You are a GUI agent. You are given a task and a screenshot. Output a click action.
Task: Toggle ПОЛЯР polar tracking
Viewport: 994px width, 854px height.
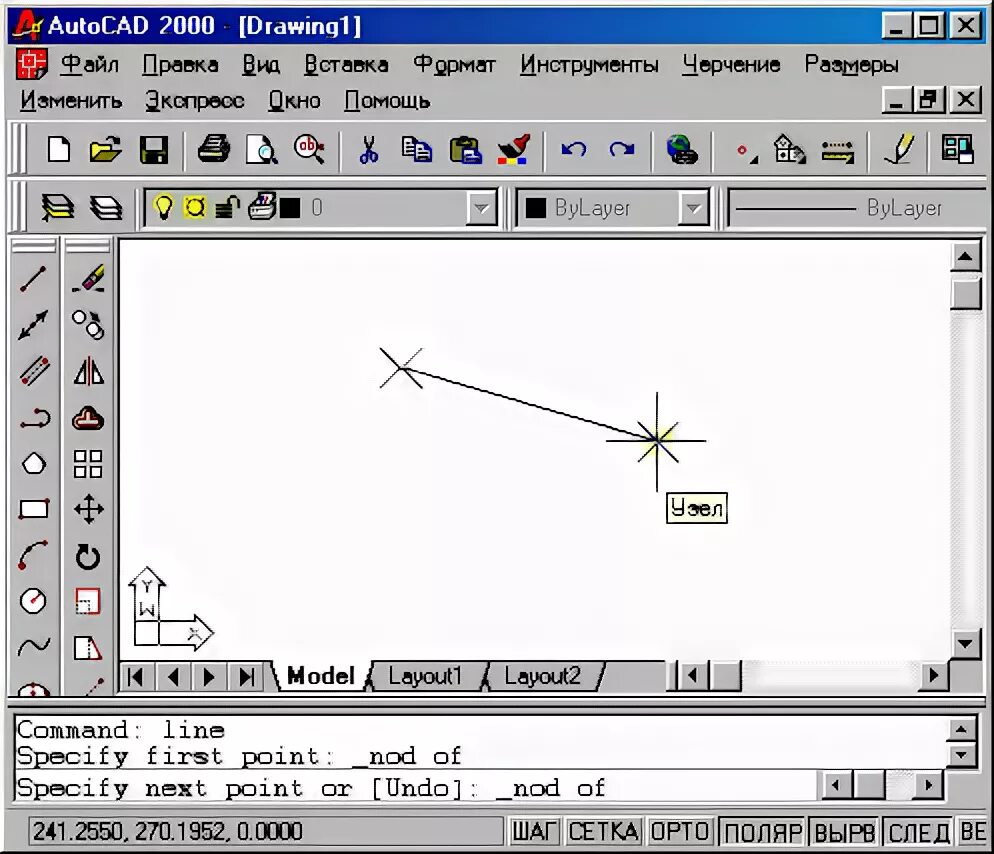763,832
